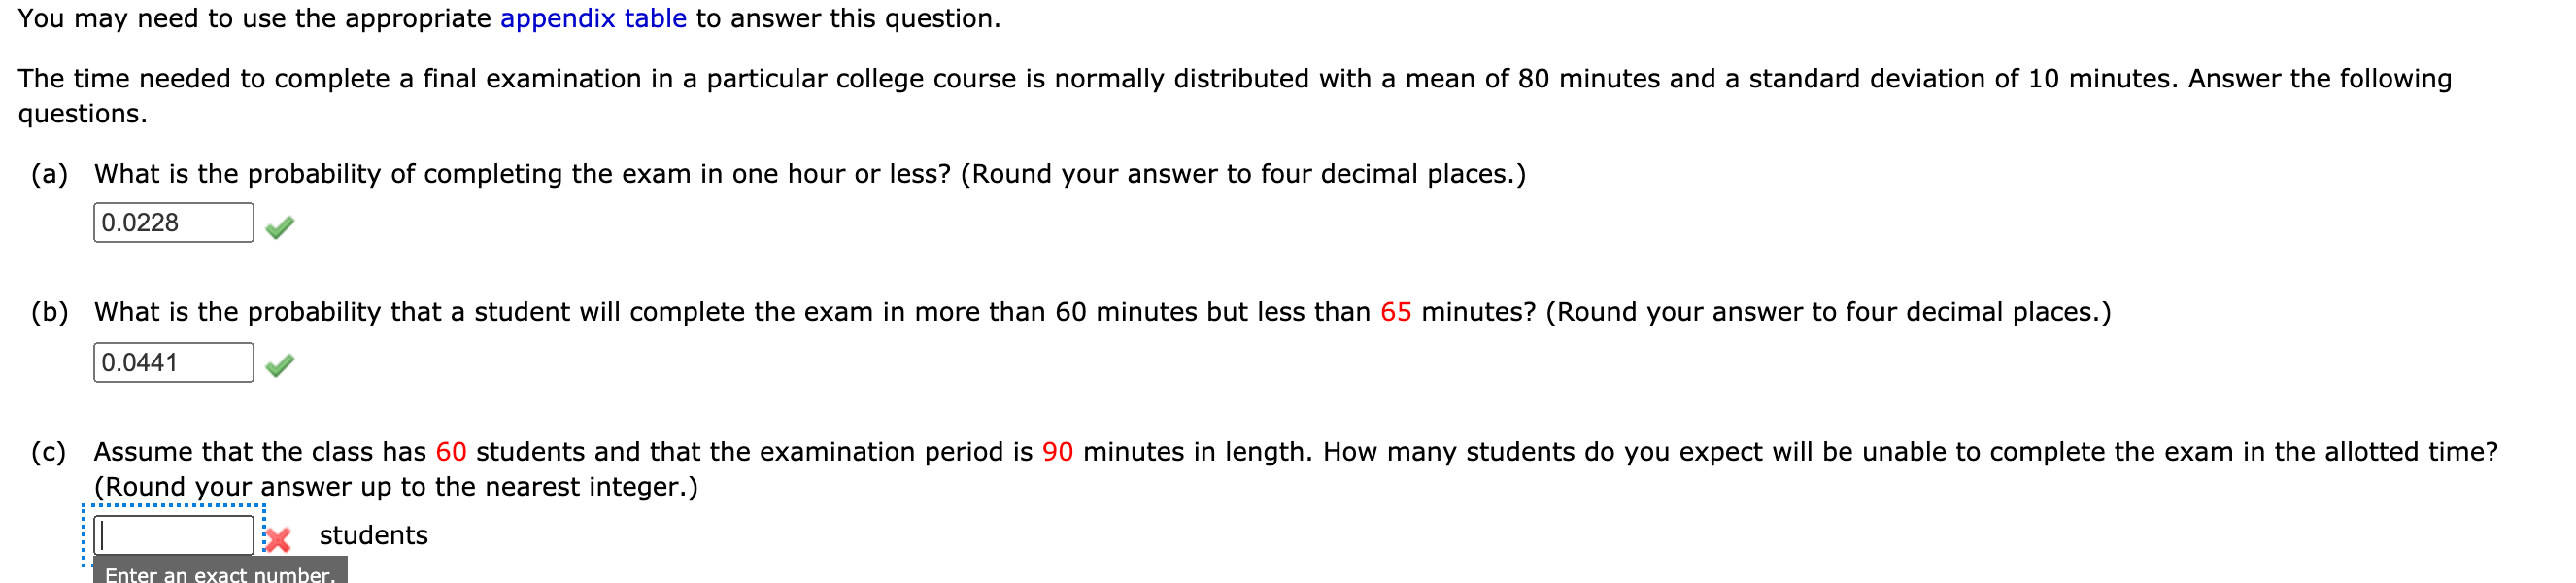Select the answer field containing 0.0441
2576x583 pixels.
tap(172, 361)
